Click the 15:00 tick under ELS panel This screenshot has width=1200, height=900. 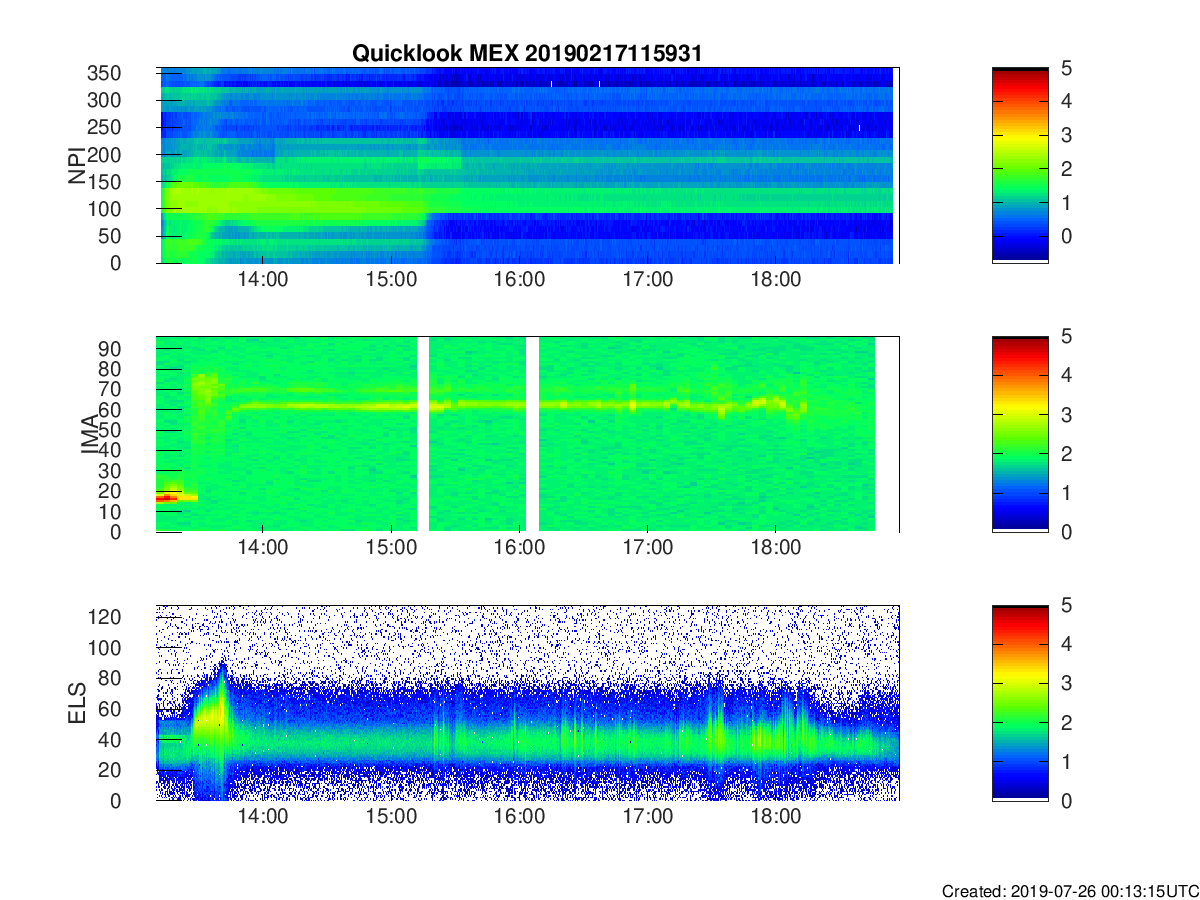click(x=391, y=817)
